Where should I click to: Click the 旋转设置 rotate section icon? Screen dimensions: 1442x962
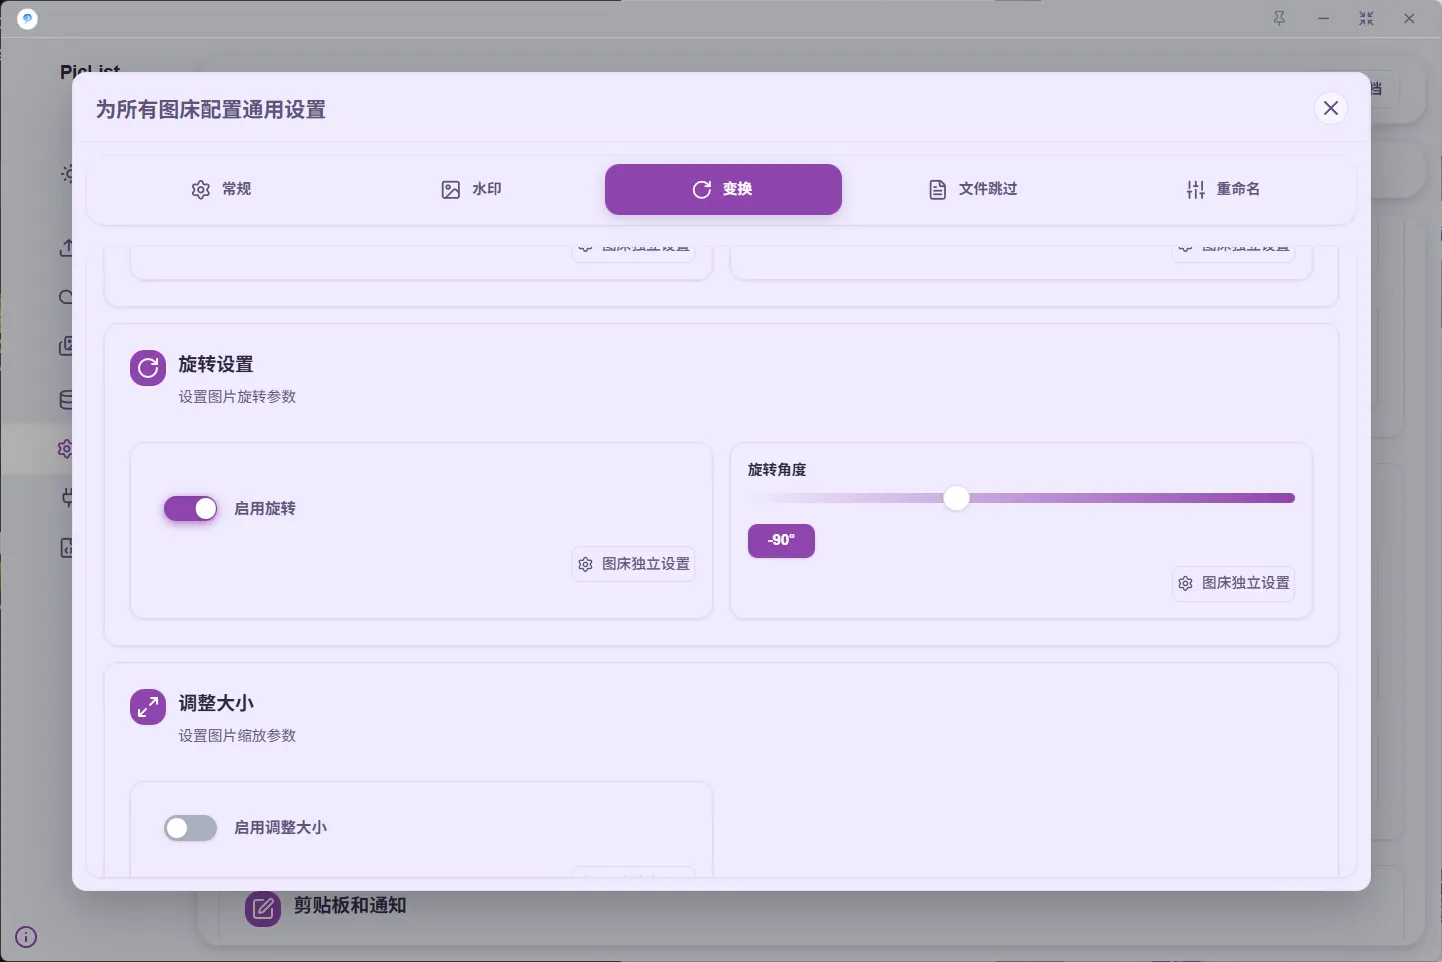148,368
